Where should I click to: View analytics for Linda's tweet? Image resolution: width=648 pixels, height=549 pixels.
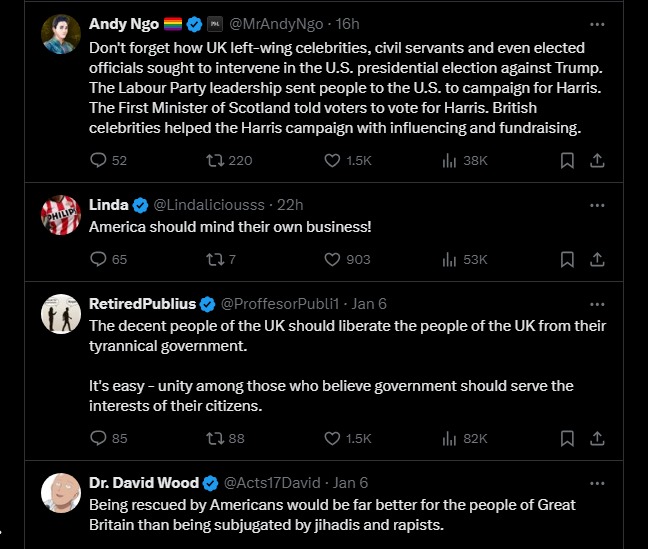pyautogui.click(x=450, y=259)
